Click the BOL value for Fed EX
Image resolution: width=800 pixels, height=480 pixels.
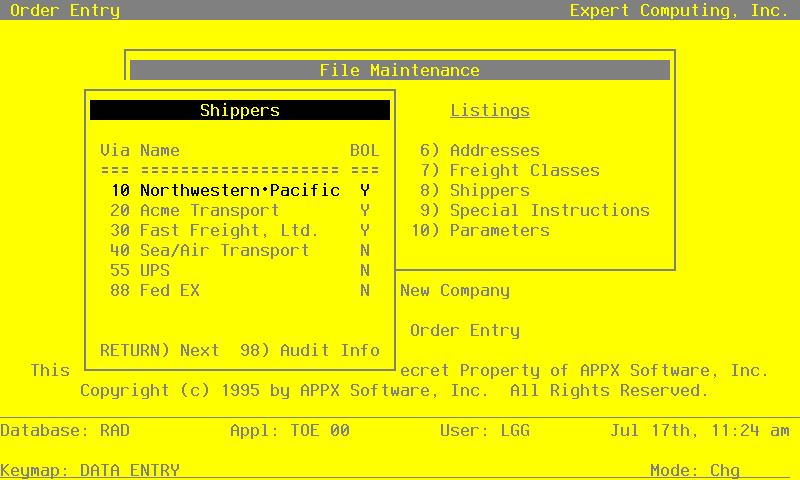(x=365, y=290)
